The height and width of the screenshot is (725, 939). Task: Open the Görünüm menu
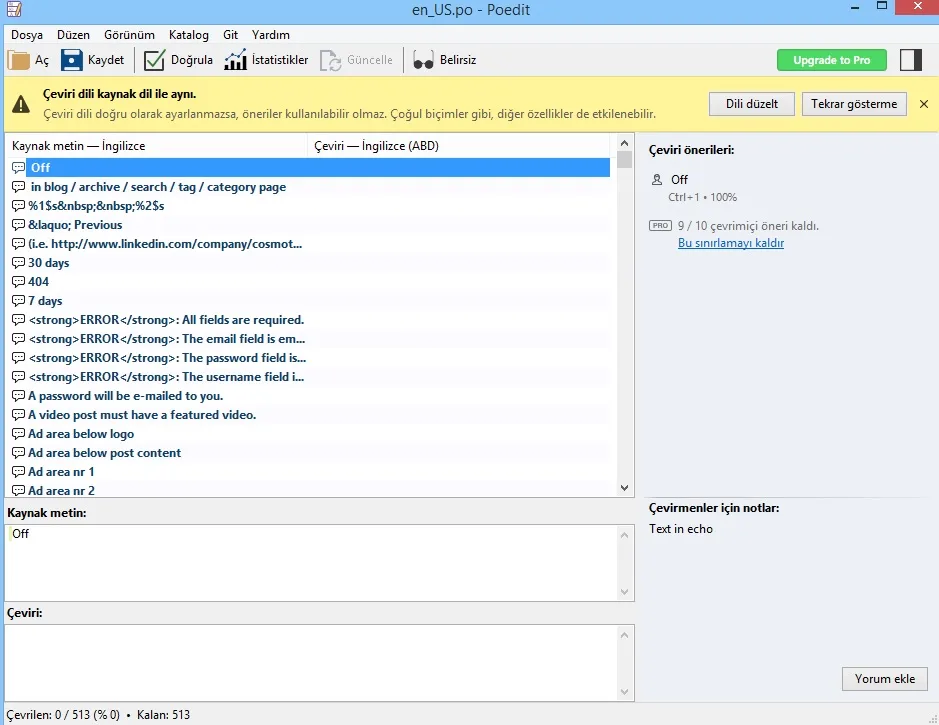tap(129, 35)
